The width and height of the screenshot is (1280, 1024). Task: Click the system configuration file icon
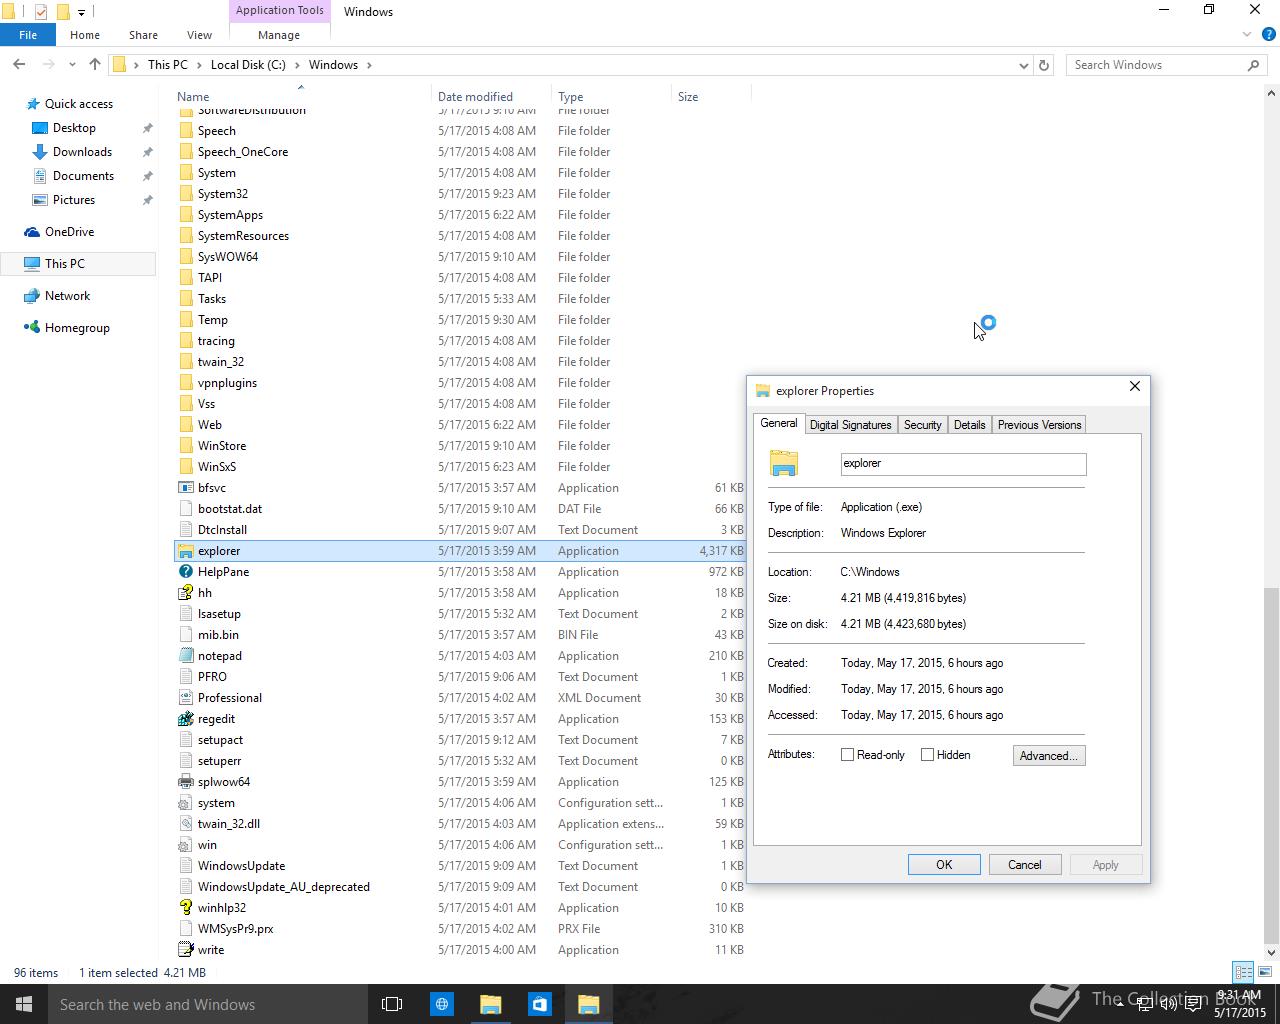(186, 803)
